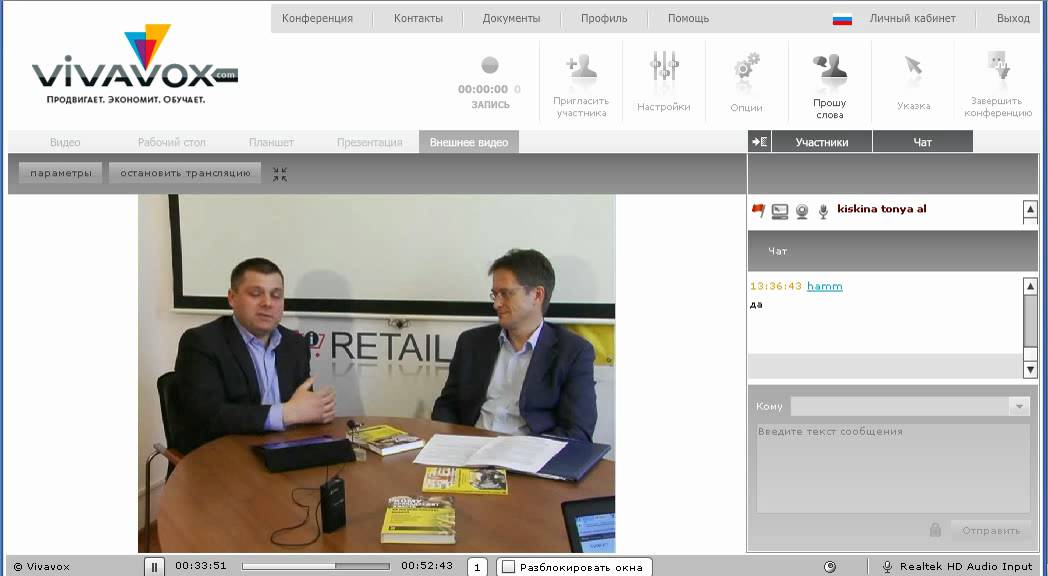Click Прошу слова icon
This screenshot has height=576, width=1048.
829,85
